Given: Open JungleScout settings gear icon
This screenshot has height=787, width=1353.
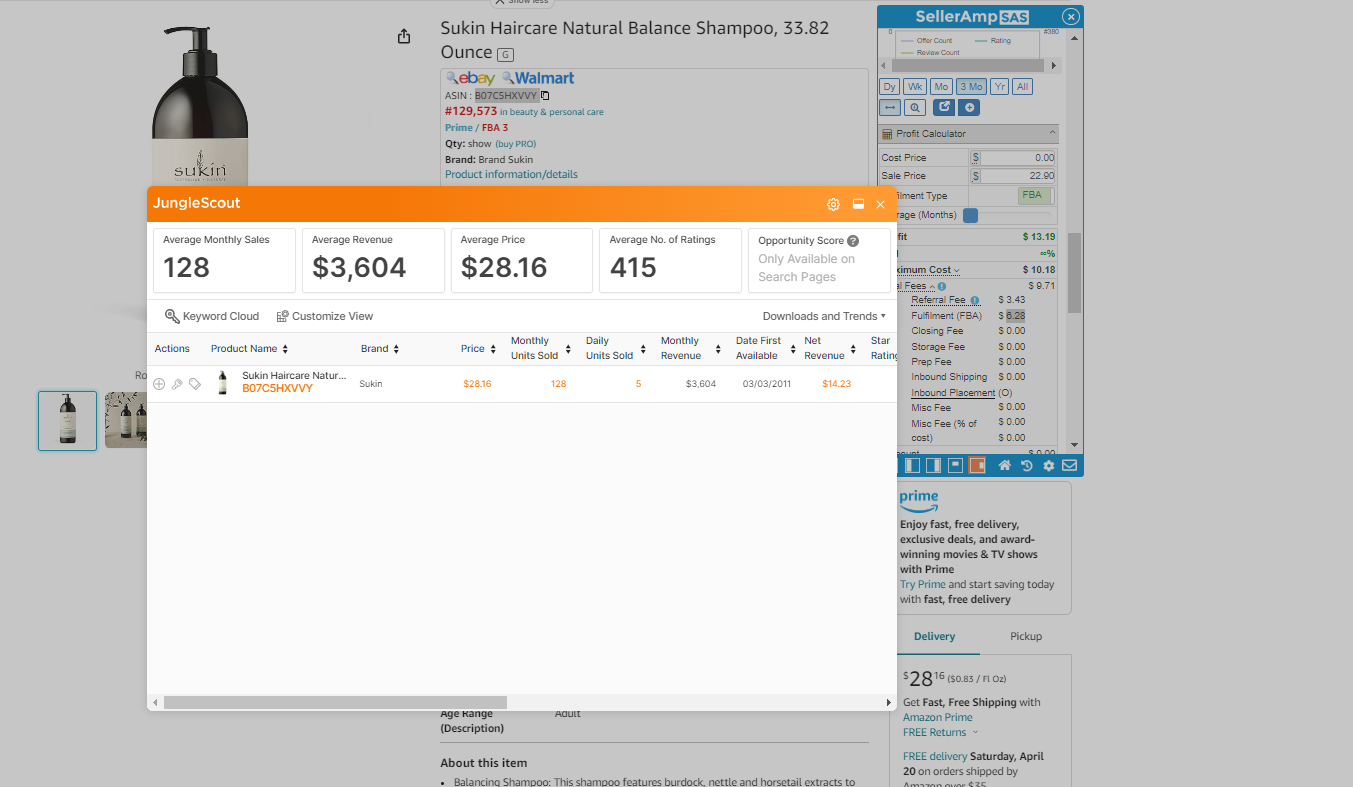Looking at the screenshot, I should (833, 204).
